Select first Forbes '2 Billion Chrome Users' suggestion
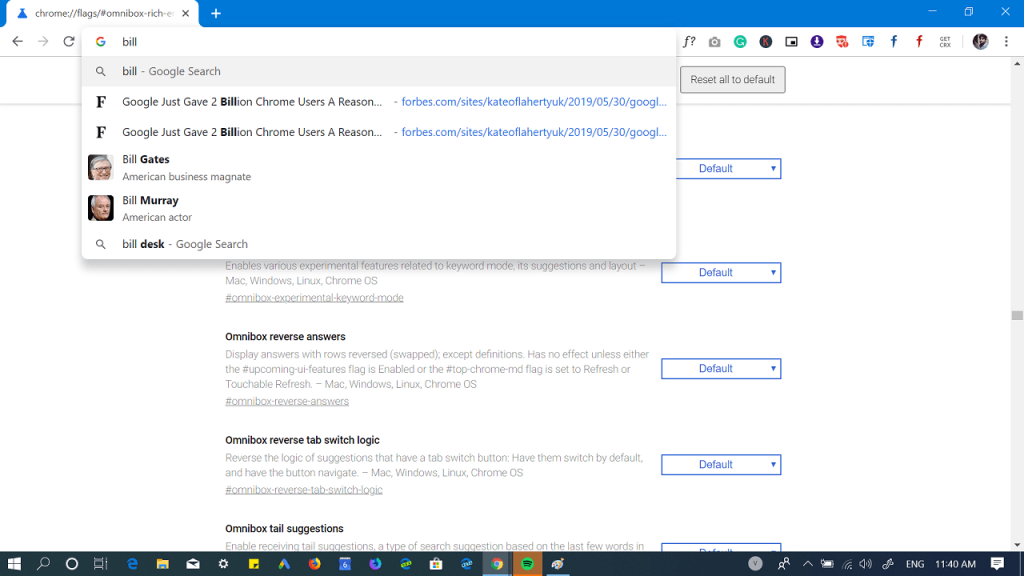The width and height of the screenshot is (1024, 576). (379, 102)
